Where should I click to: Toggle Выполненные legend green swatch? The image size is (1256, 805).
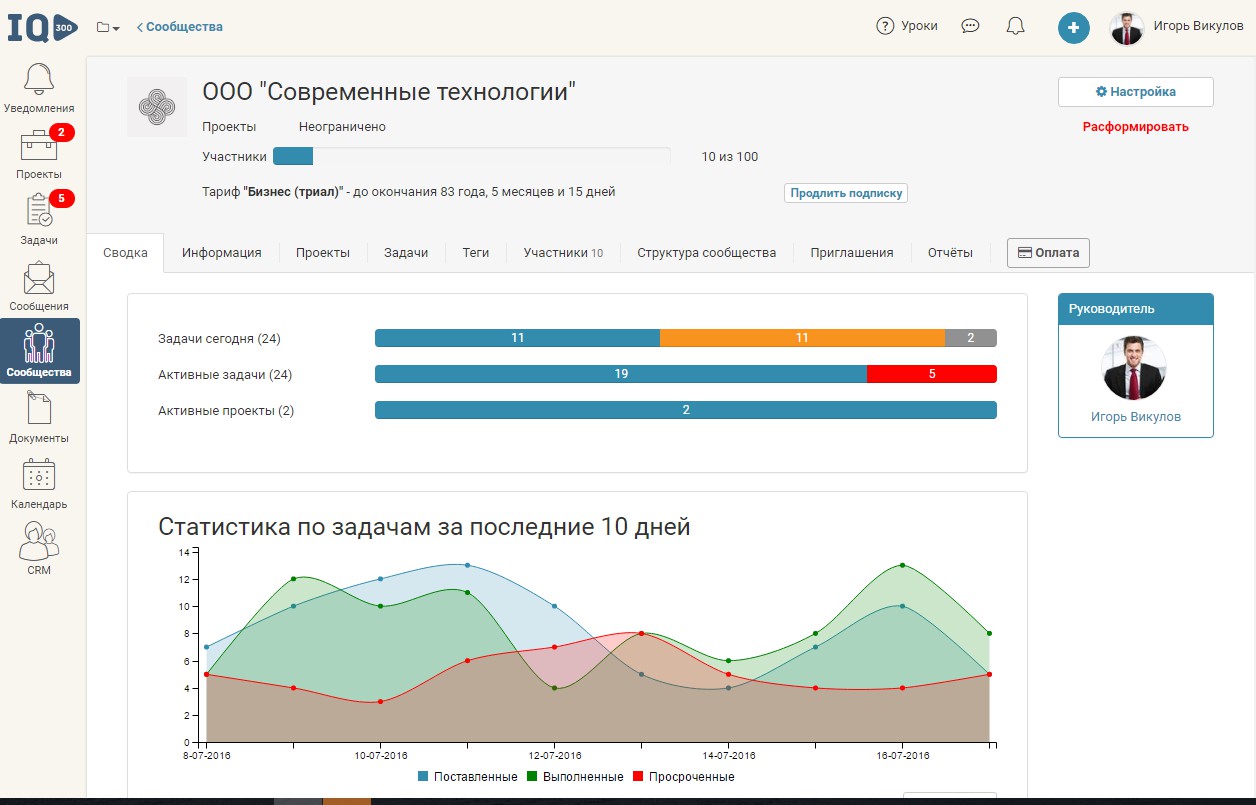point(533,777)
